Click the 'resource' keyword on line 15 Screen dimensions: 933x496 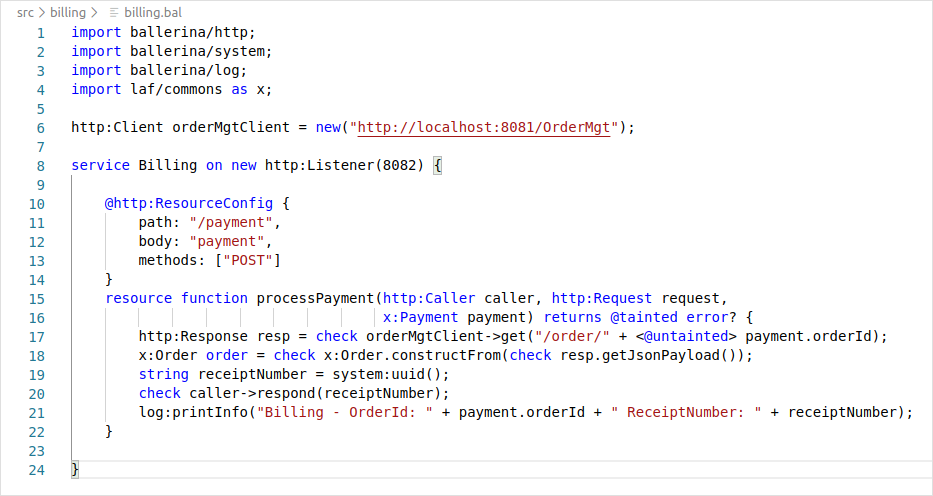139,299
